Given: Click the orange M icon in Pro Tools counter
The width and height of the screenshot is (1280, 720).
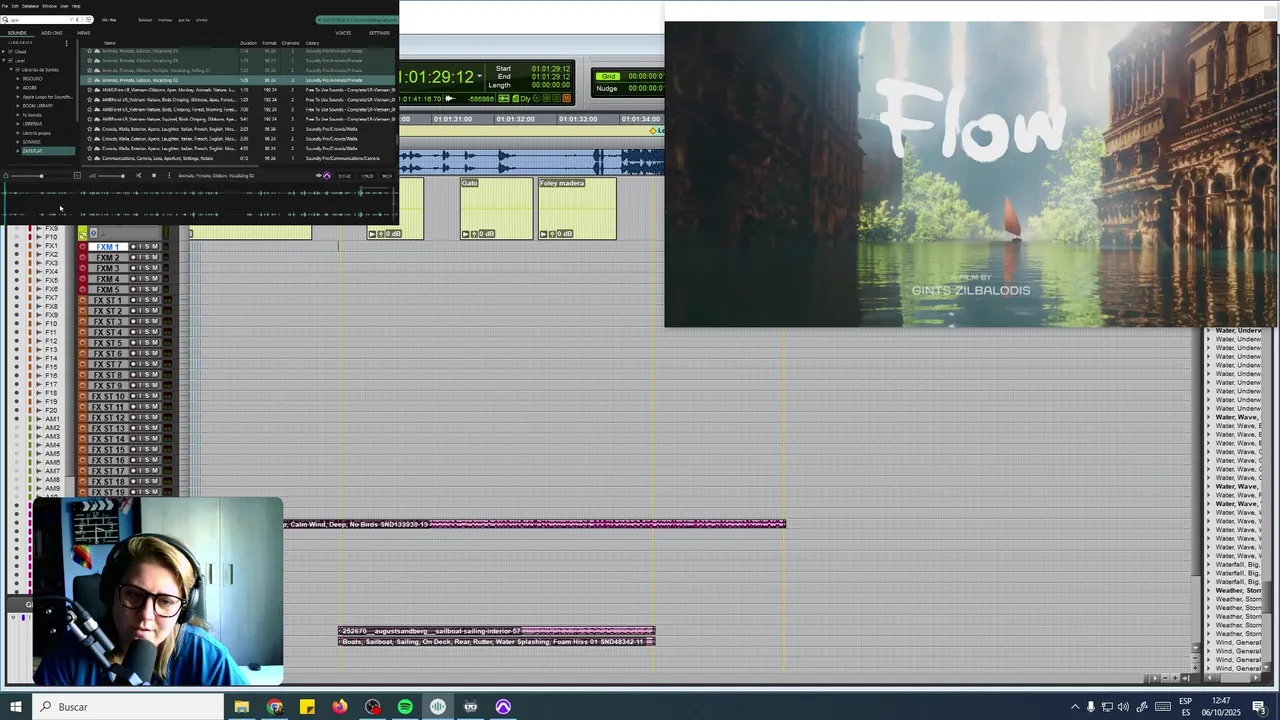Looking at the screenshot, I should (x=566, y=98).
